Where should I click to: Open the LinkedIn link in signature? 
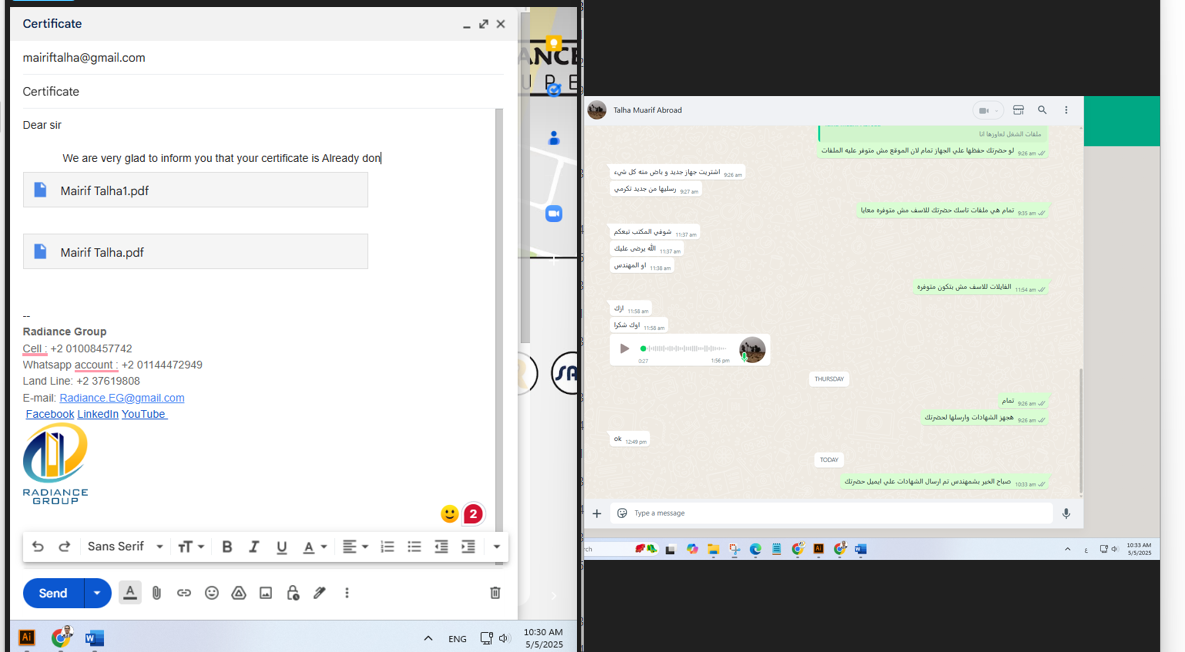click(x=97, y=414)
